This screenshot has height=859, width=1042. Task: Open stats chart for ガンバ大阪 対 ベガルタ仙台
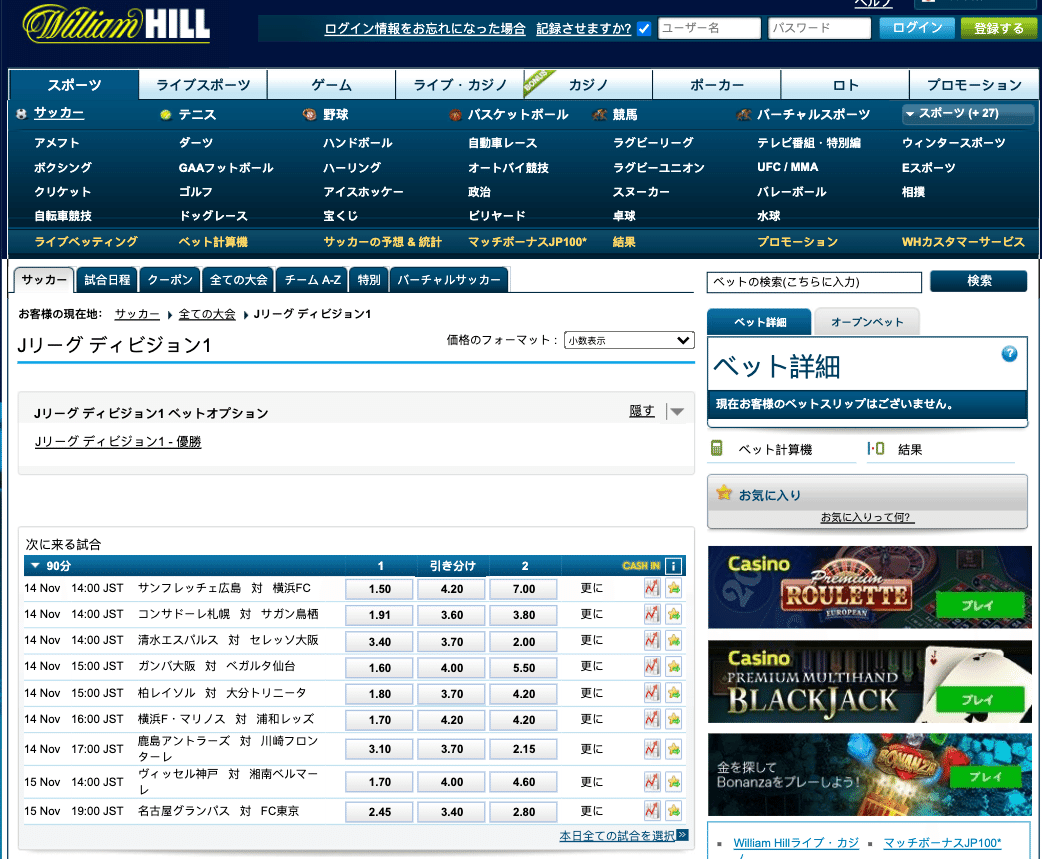[x=652, y=666]
